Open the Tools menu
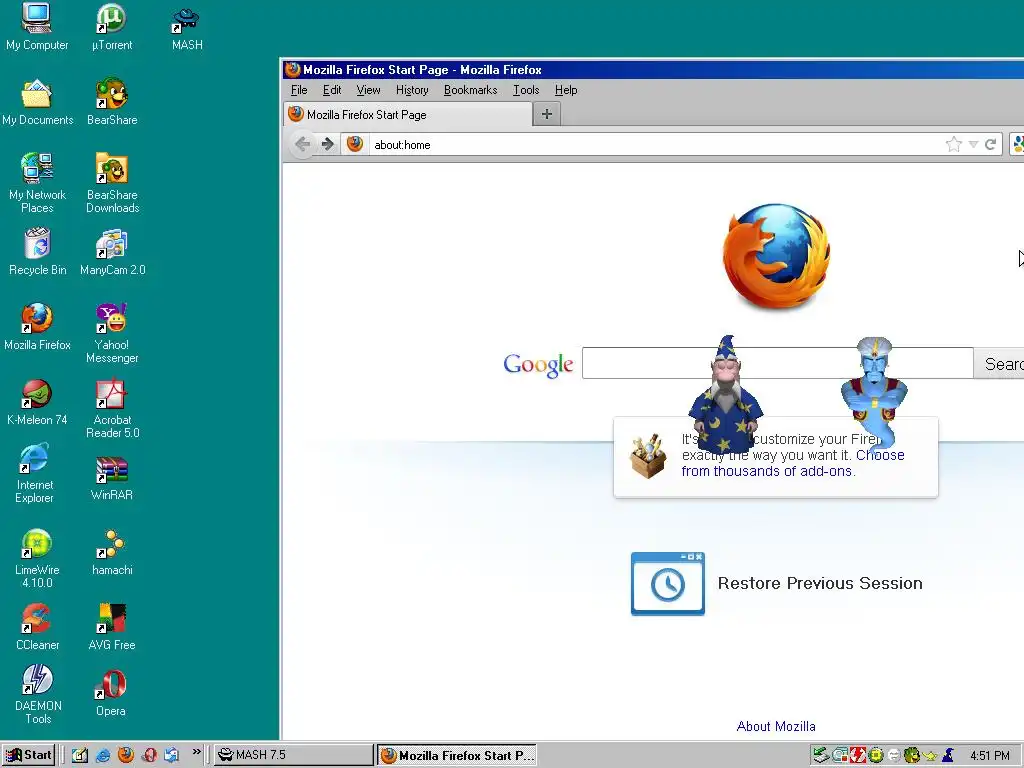This screenshot has width=1024, height=768. (526, 90)
